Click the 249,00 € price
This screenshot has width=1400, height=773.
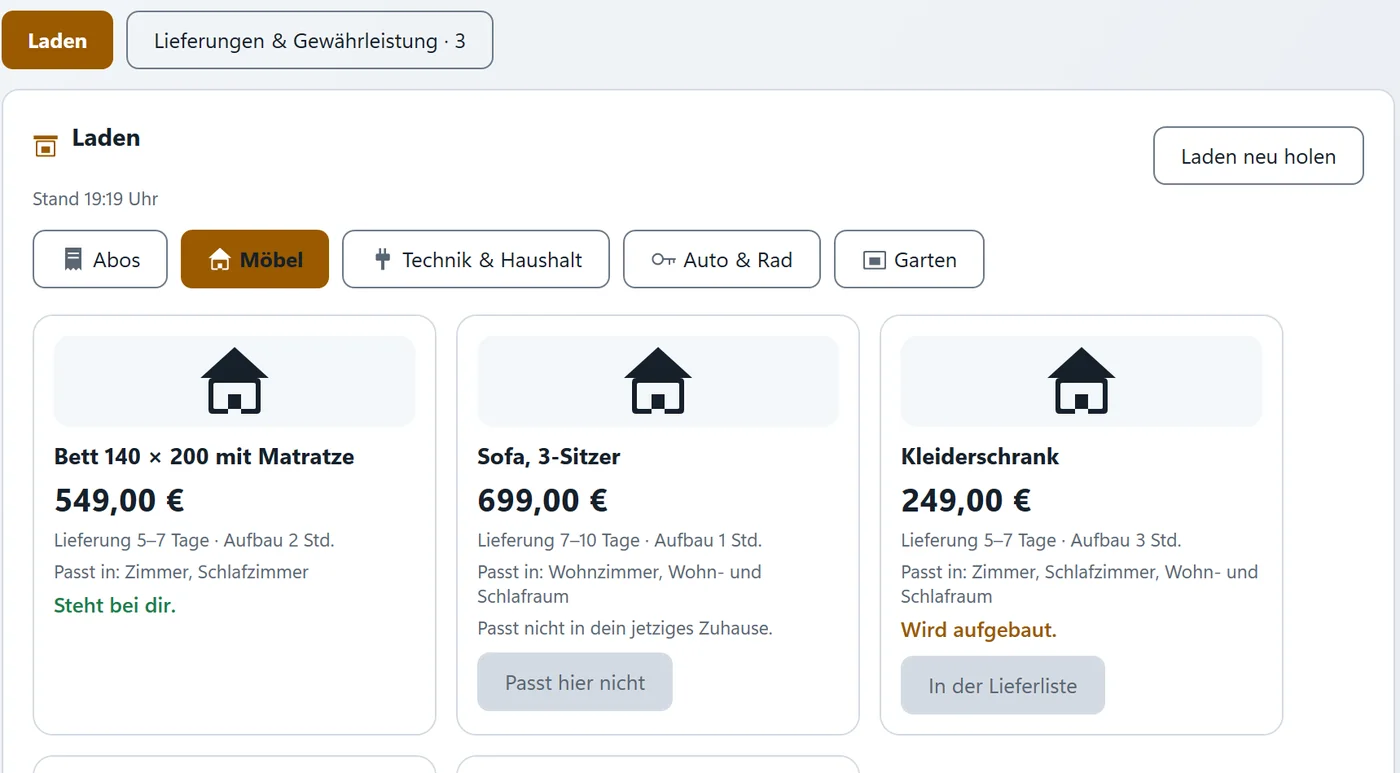click(966, 500)
